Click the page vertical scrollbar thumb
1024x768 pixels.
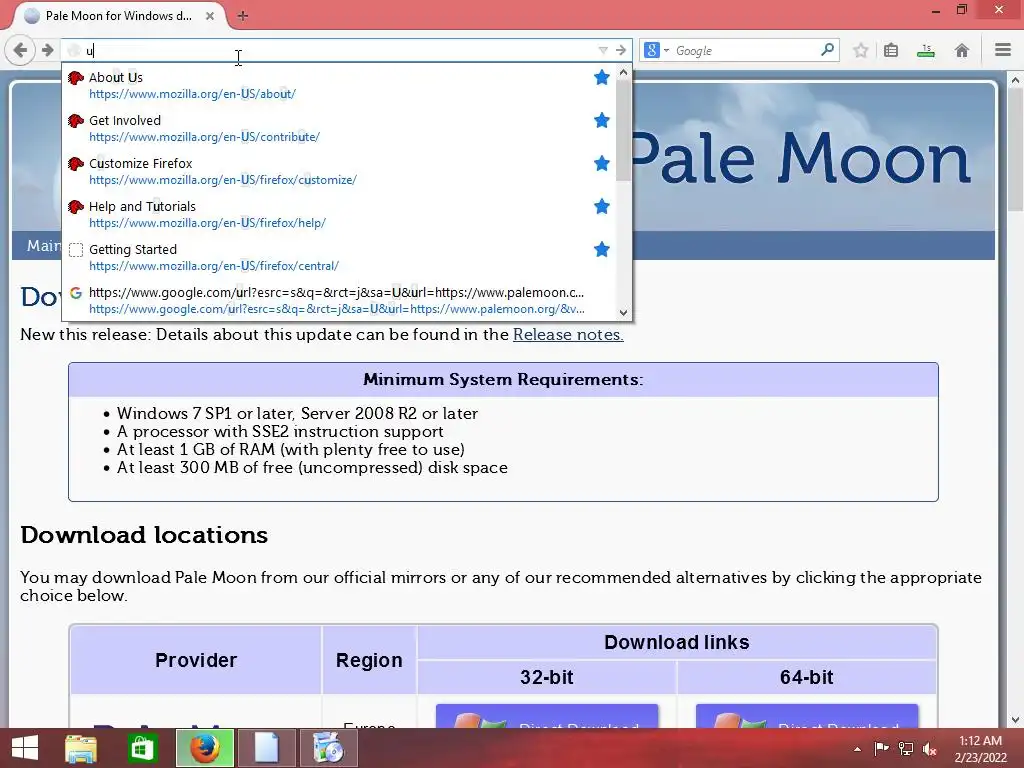[x=1015, y=150]
